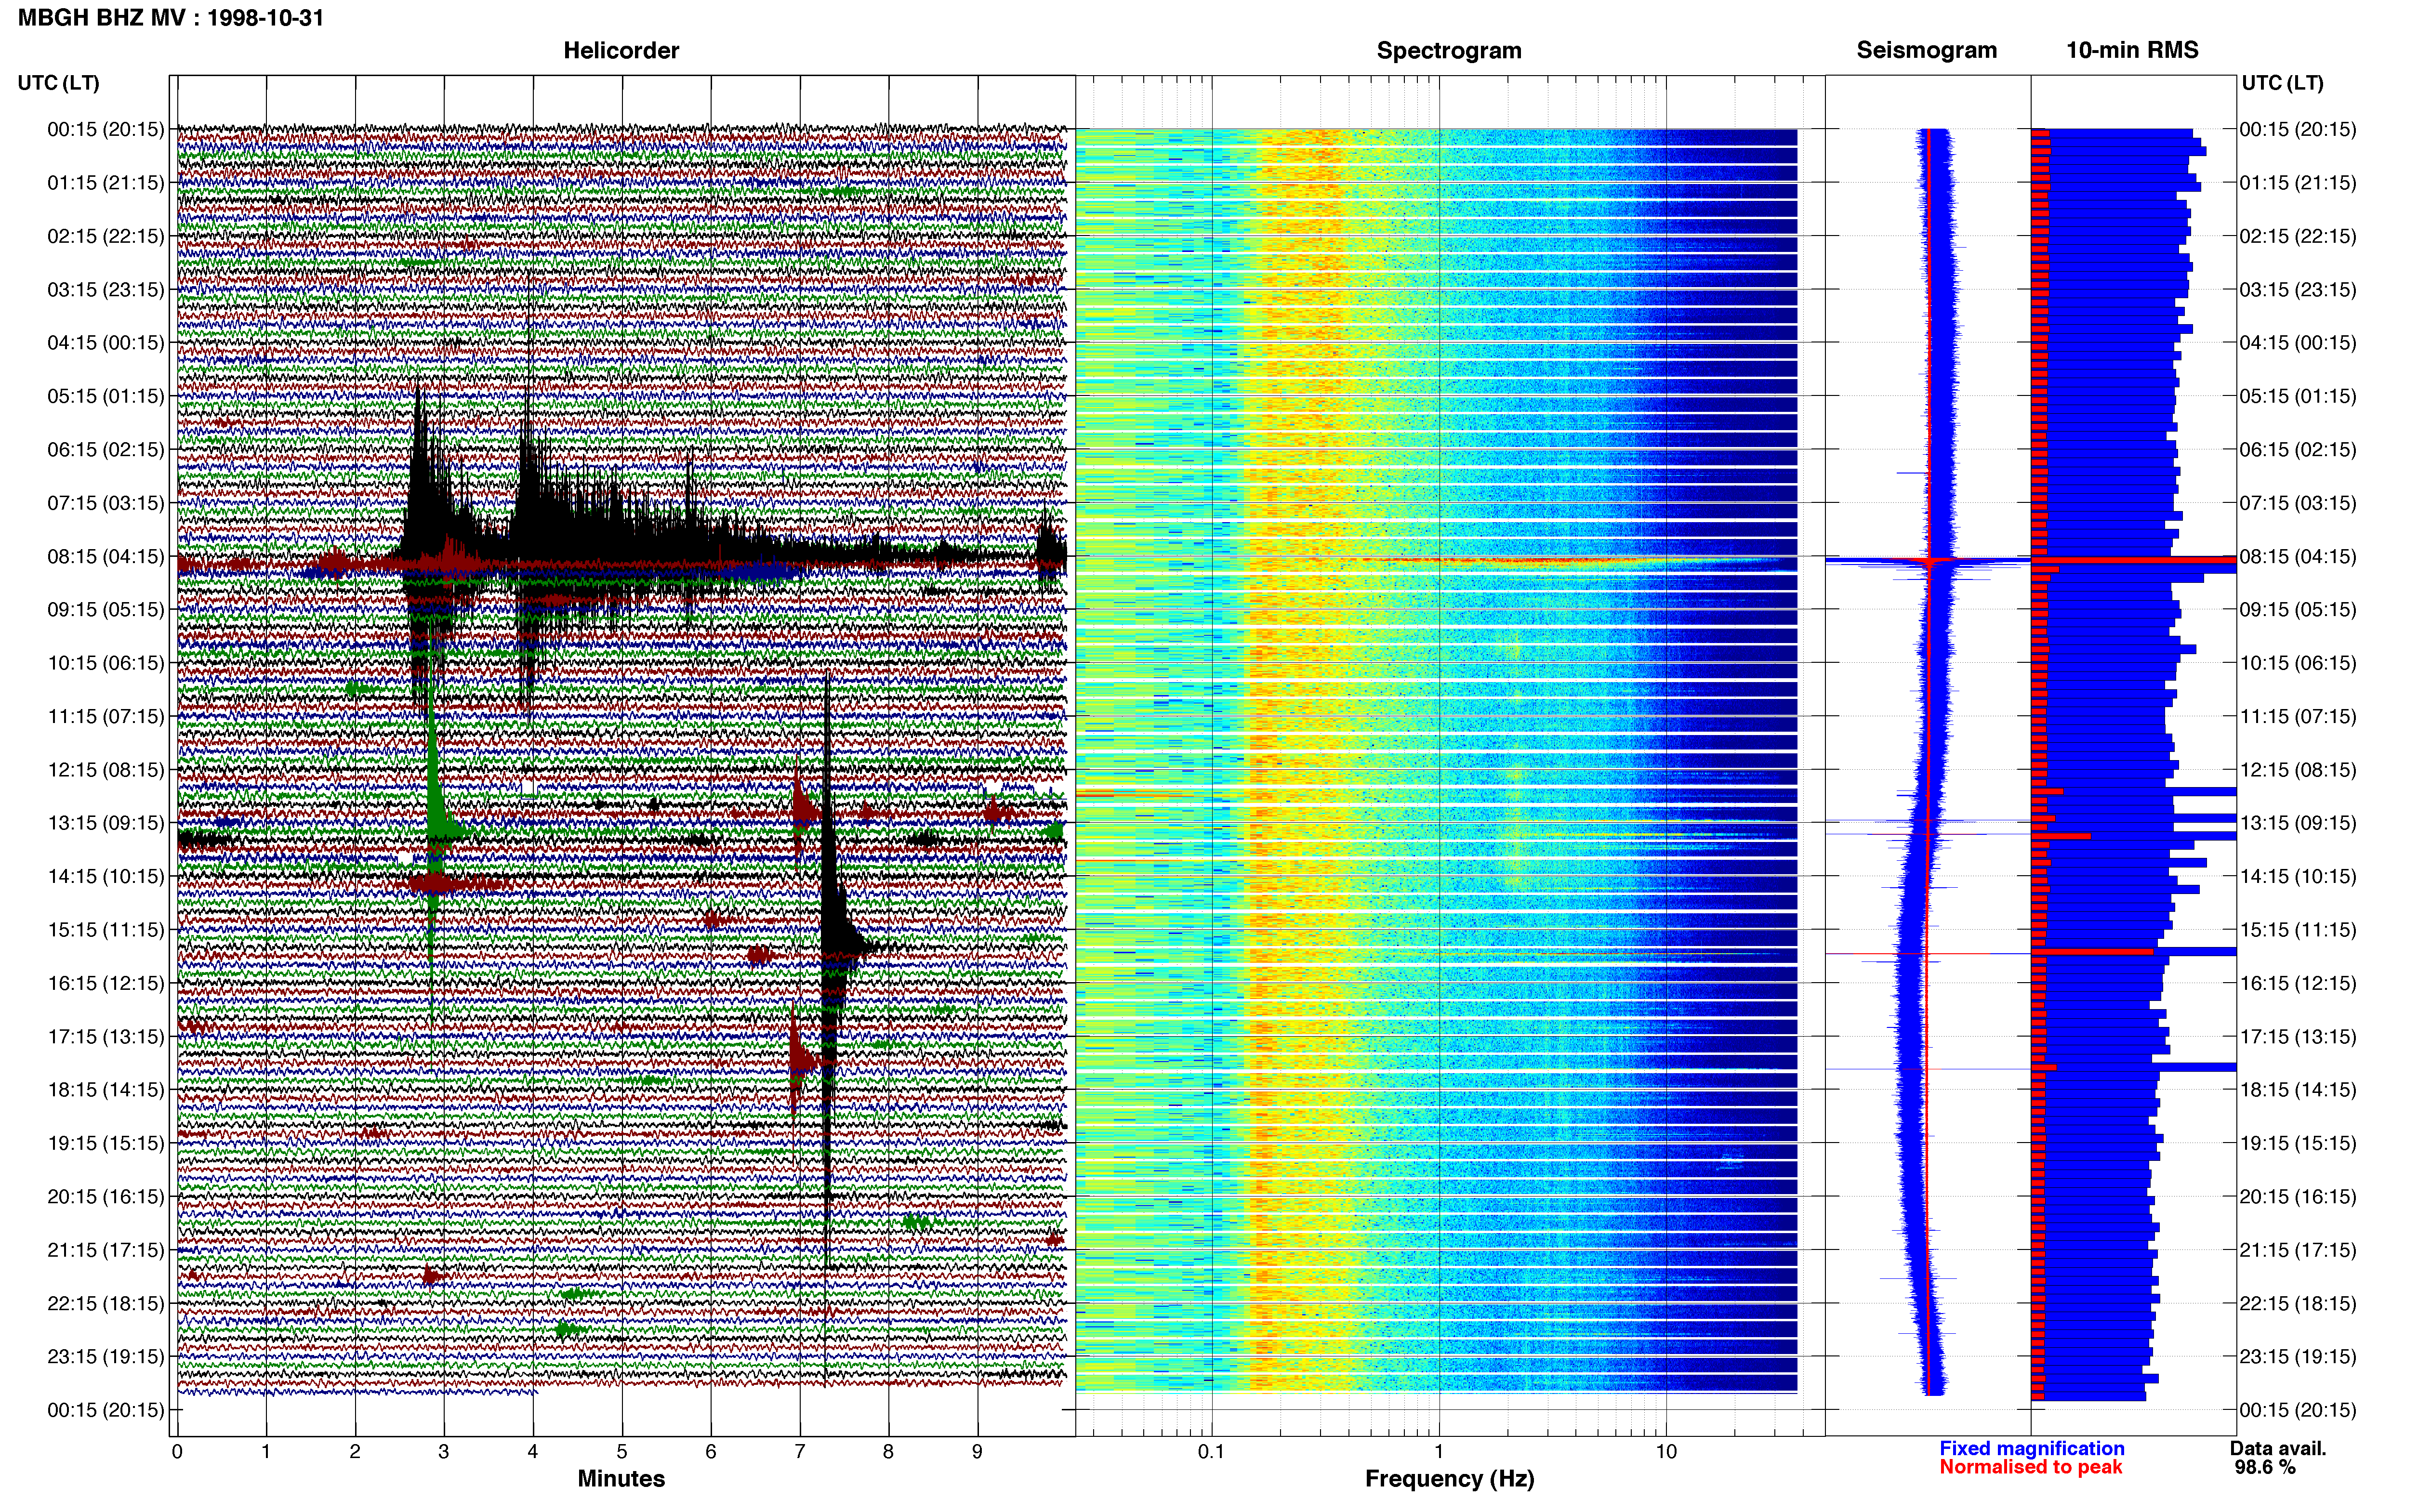Click minute tick label '7' on helicorder axis
The image size is (2418, 1512).
tap(800, 1452)
